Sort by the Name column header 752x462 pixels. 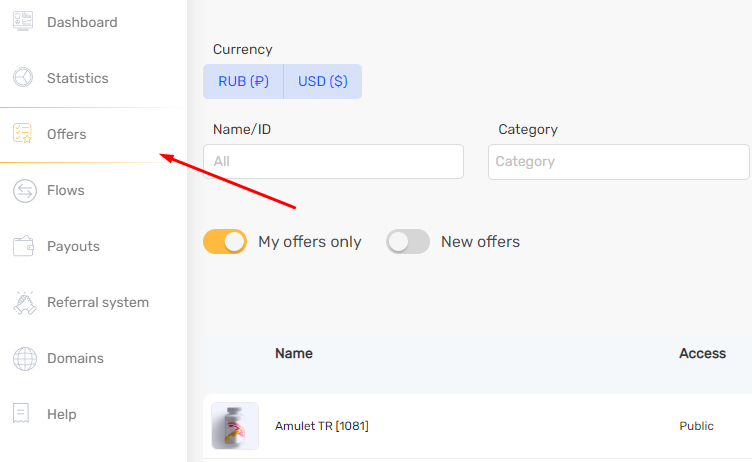click(294, 354)
